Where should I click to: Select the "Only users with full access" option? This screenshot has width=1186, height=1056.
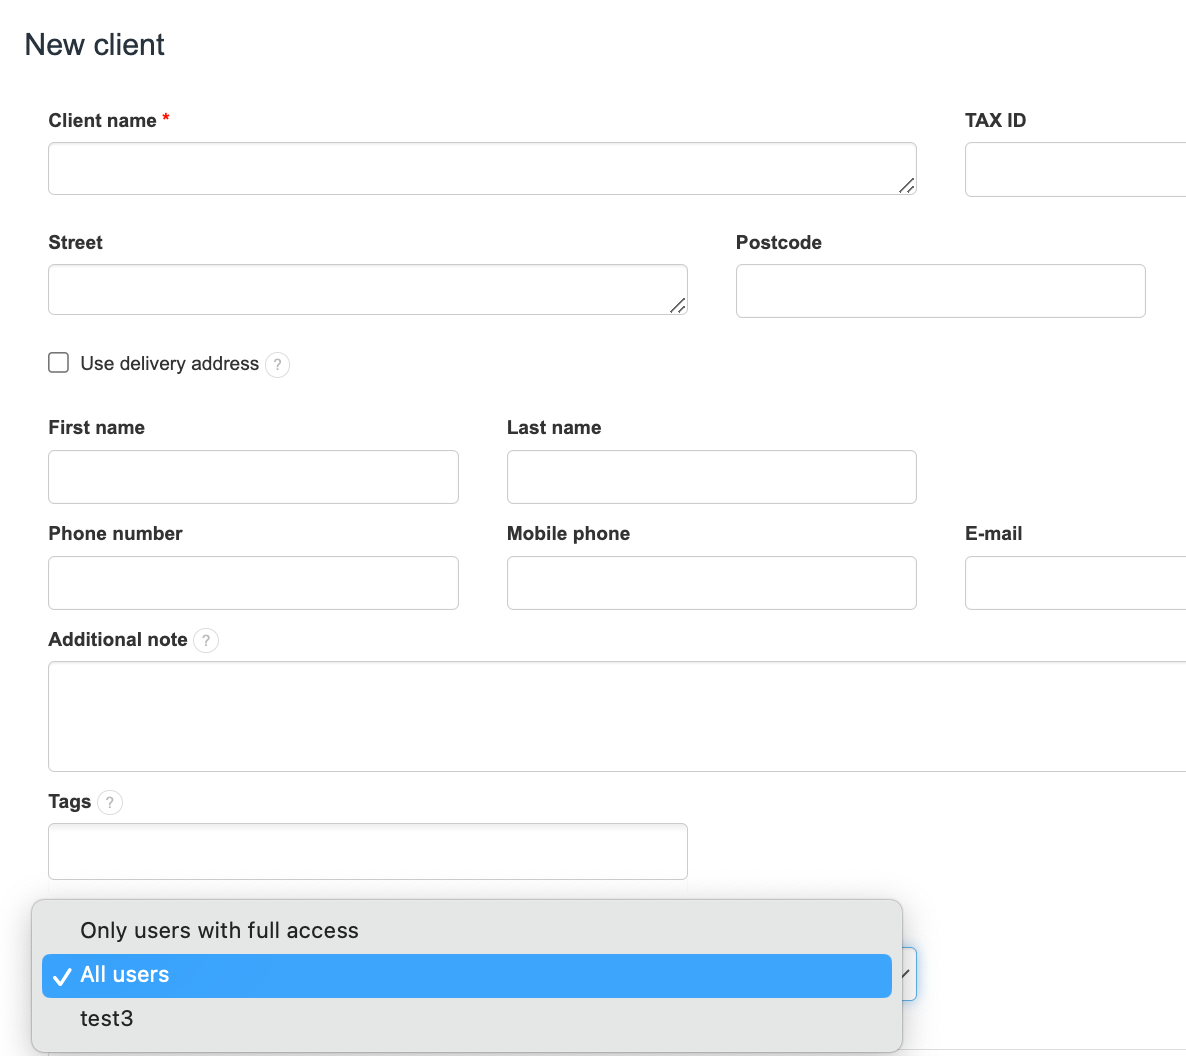pos(219,931)
